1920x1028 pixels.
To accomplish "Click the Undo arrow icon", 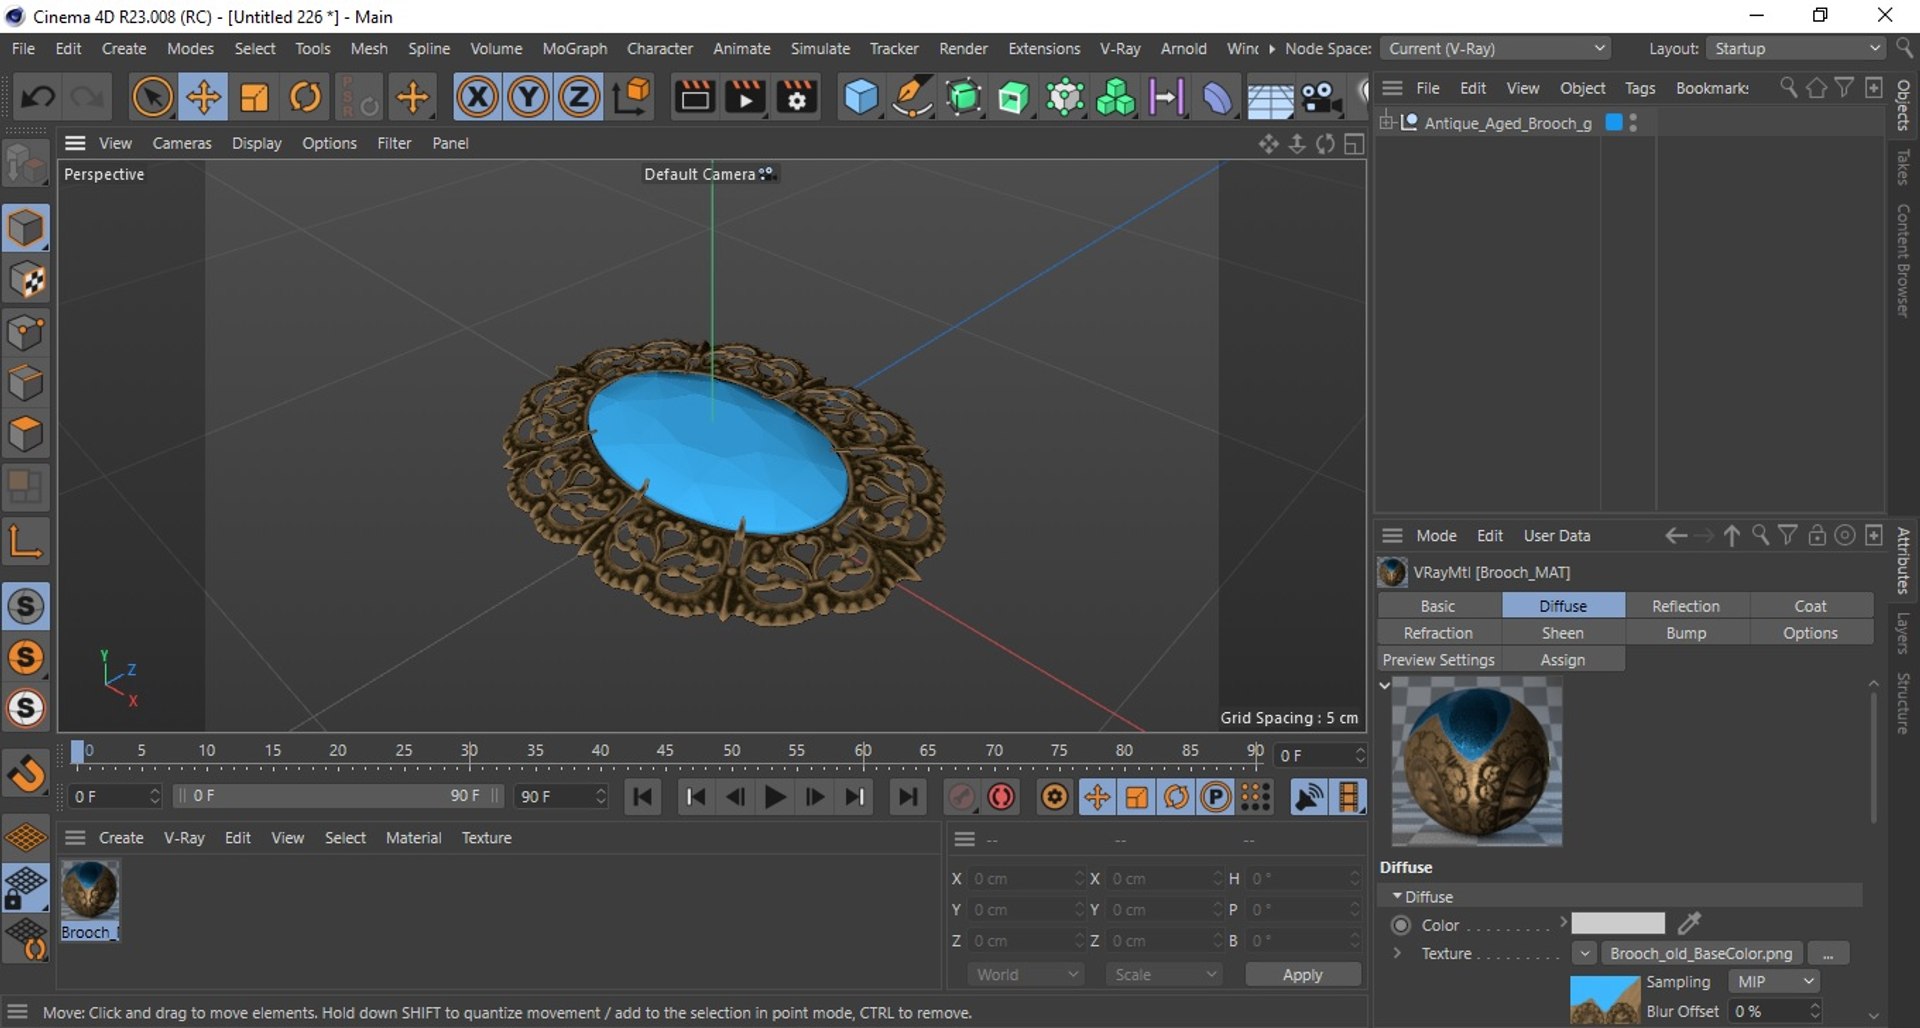I will pos(38,97).
